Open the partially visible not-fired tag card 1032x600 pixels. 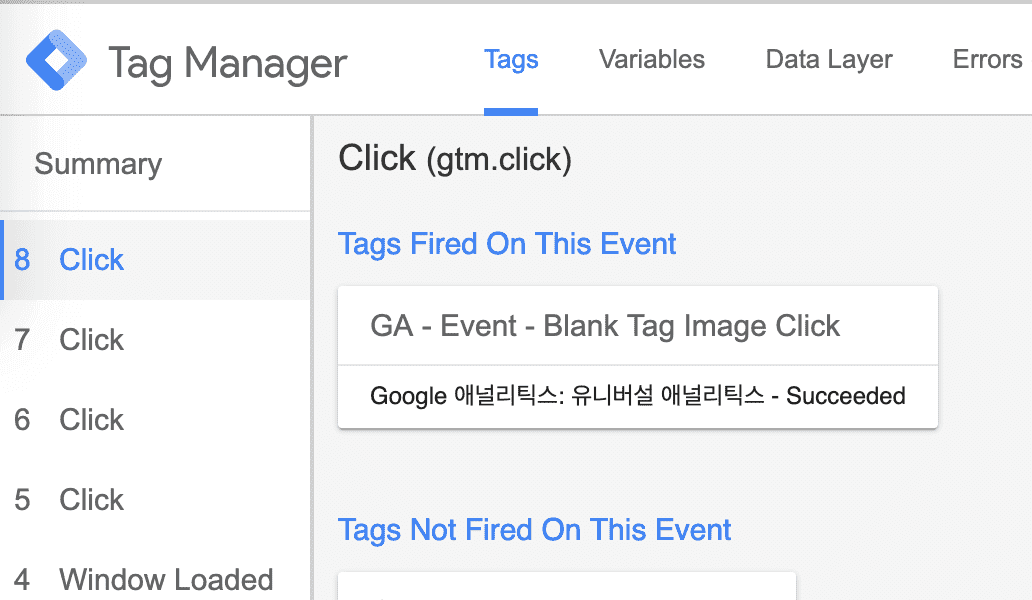point(566,587)
